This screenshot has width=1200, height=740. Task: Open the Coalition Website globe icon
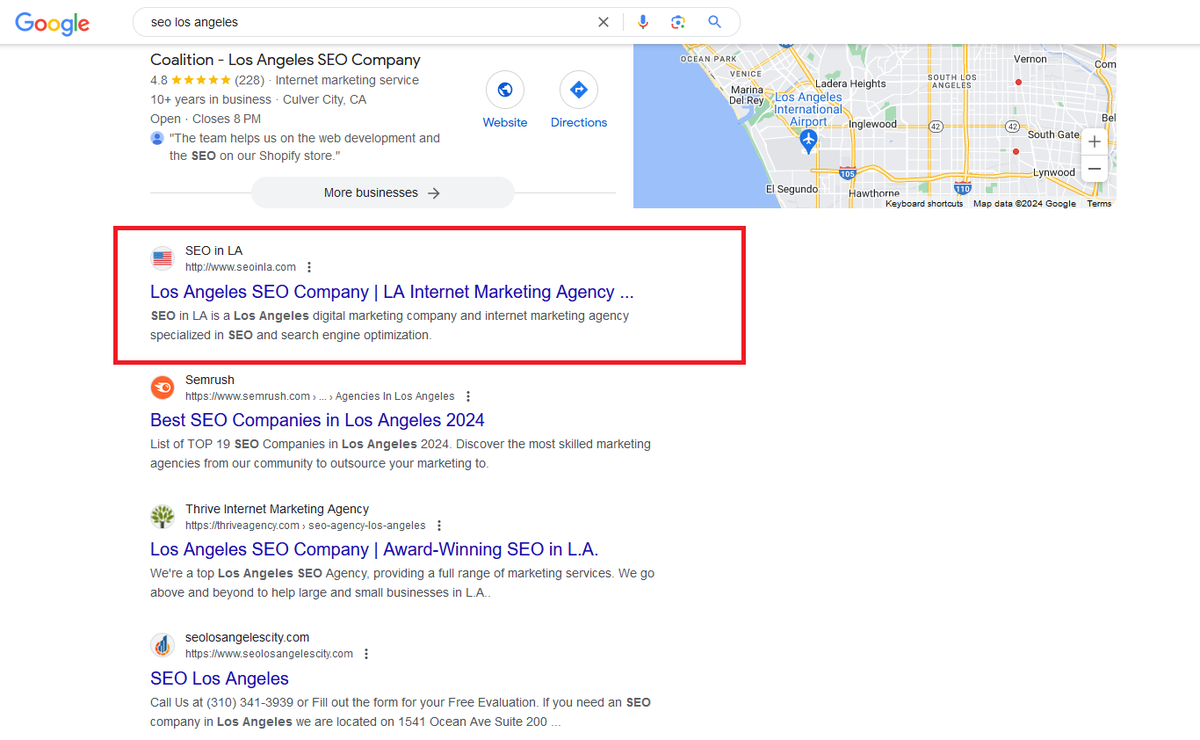coord(505,90)
